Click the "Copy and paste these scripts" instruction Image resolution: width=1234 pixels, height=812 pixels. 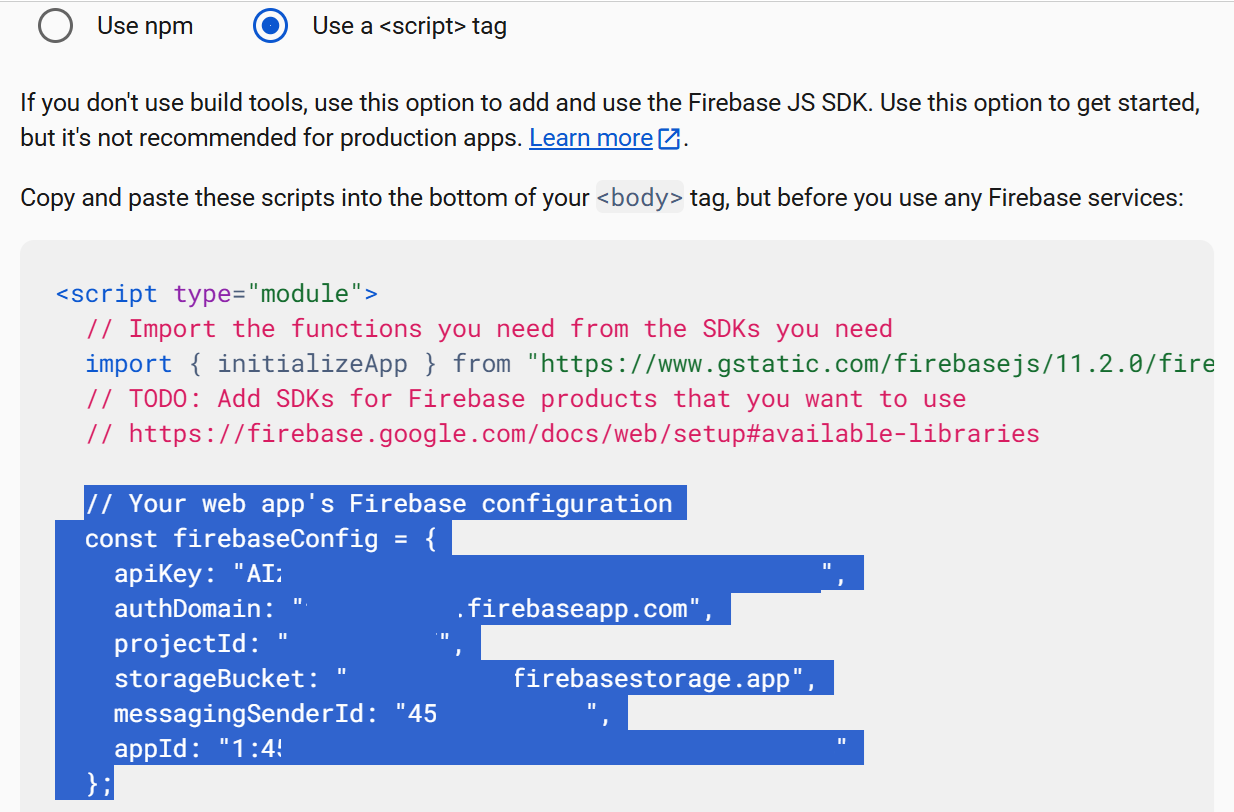click(602, 198)
